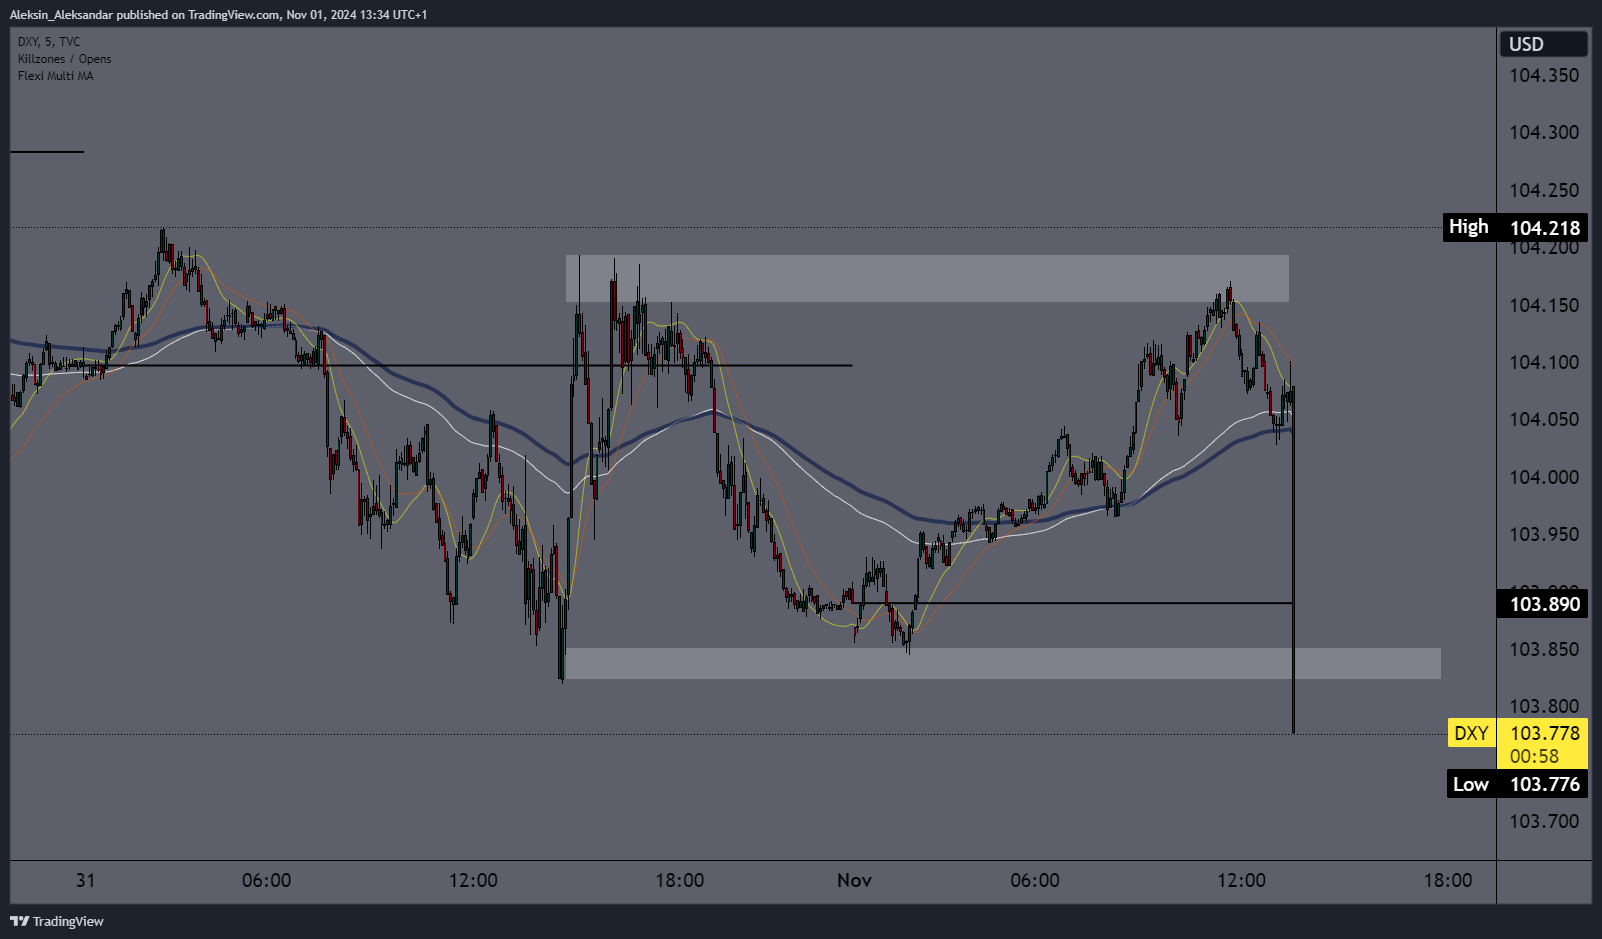Screen dimensions: 1602x939
Task: Click the first 06:00 time axis label
Action: 267,880
